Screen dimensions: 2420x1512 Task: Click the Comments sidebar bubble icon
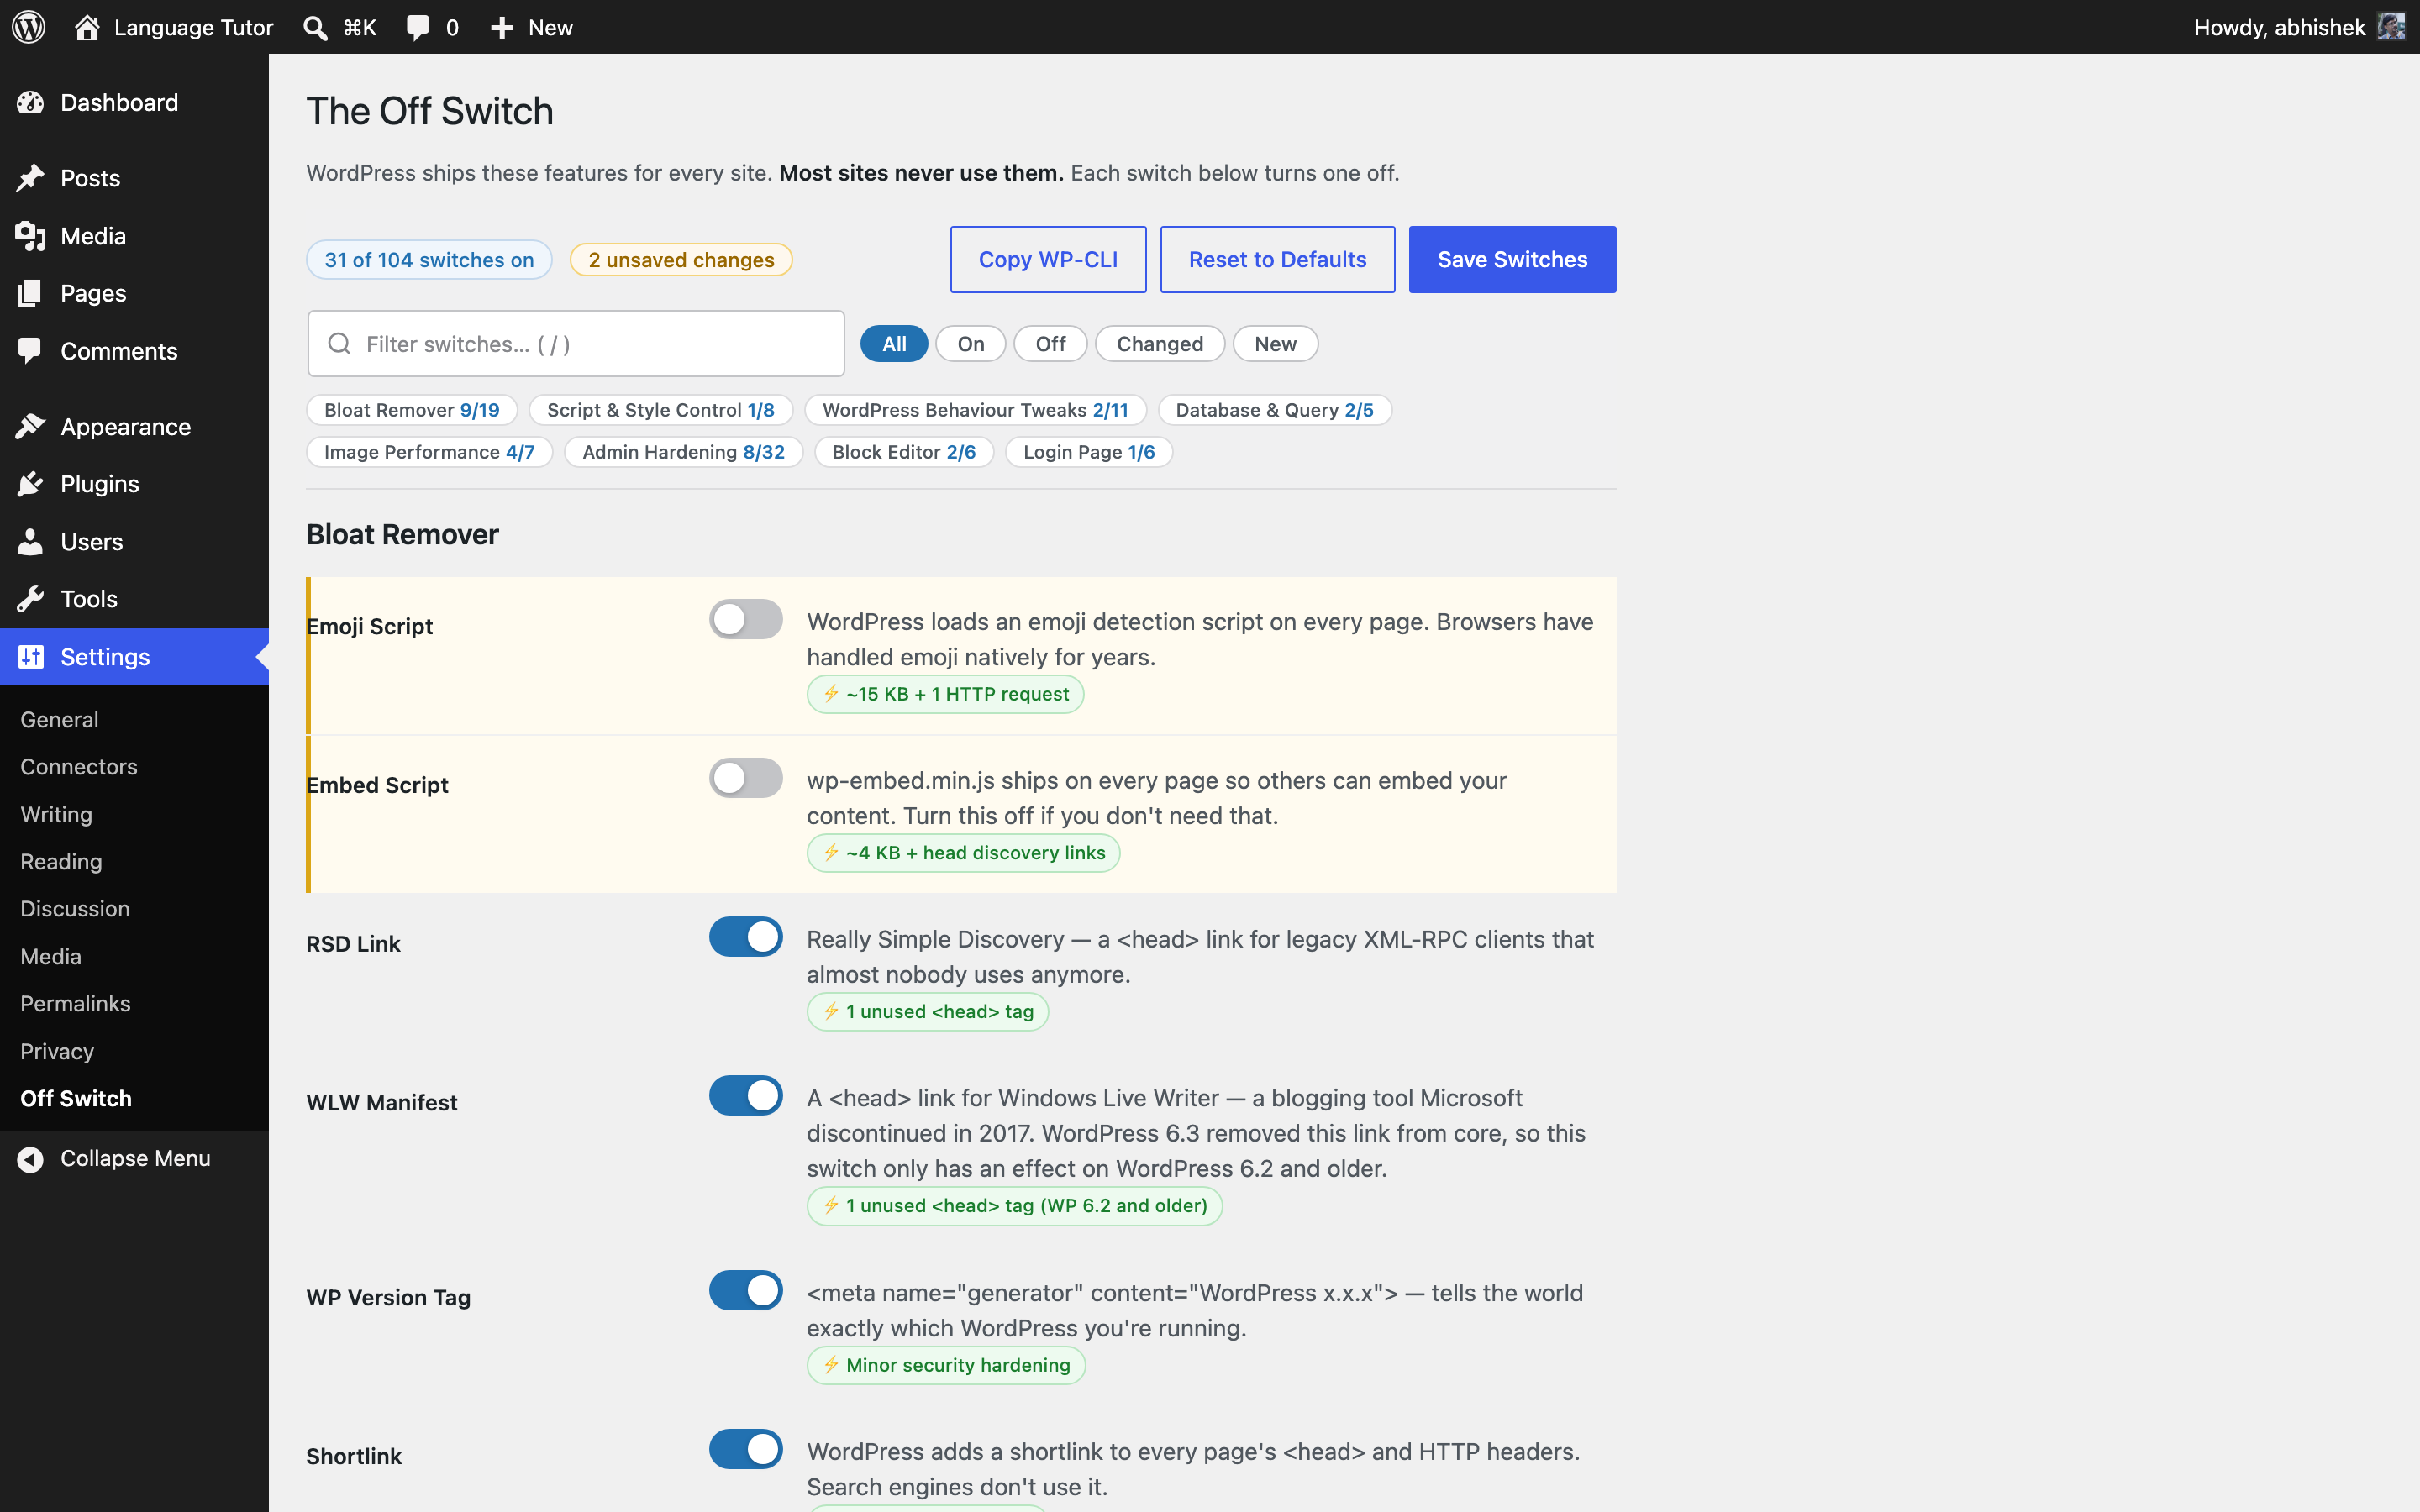pos(31,350)
